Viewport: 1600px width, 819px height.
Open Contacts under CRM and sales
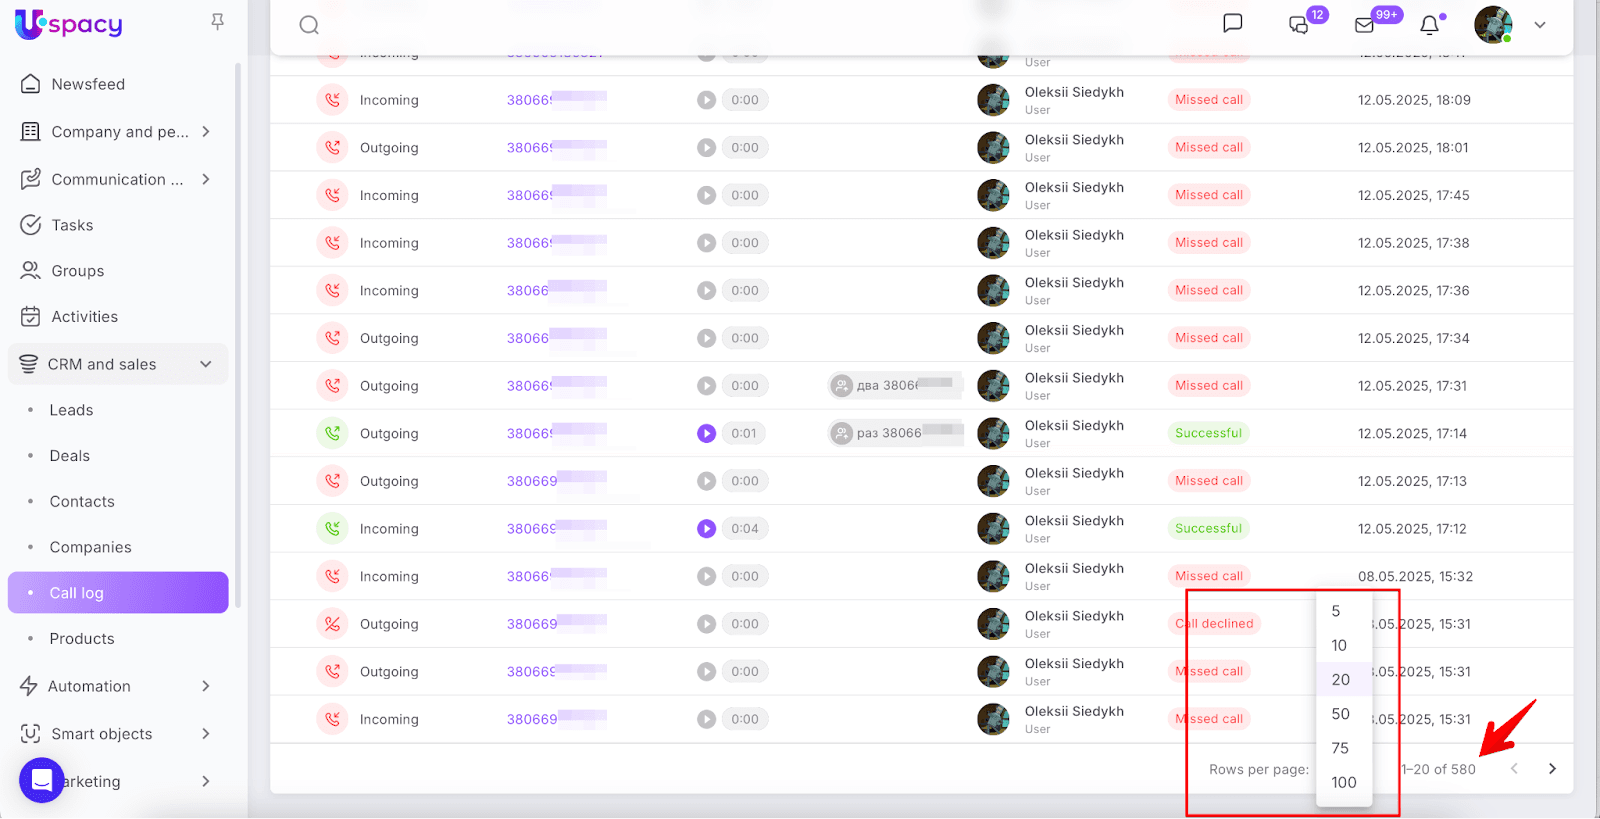pyautogui.click(x=82, y=502)
